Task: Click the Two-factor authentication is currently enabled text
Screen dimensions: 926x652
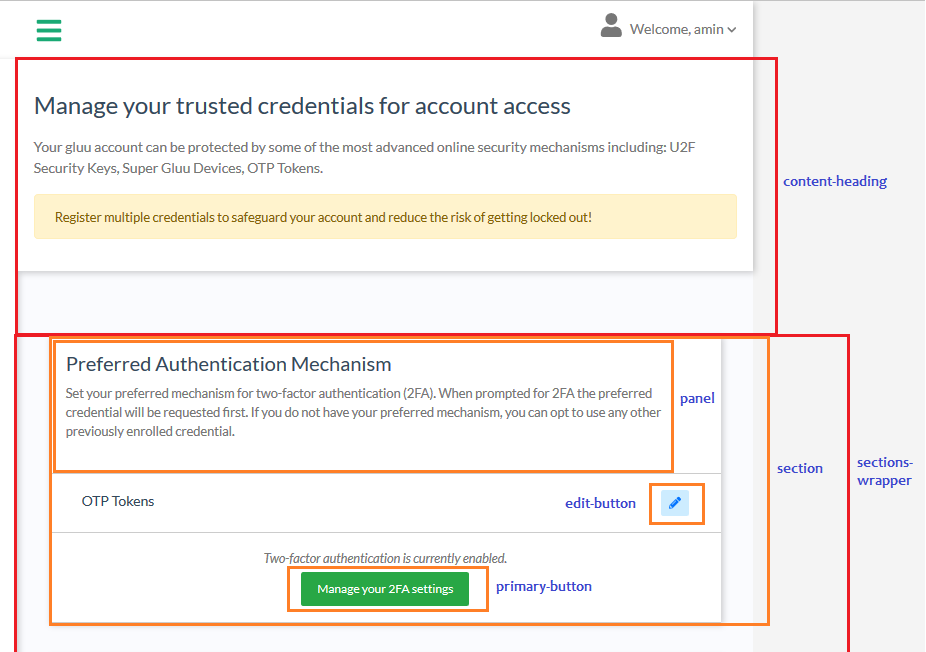Action: point(385,558)
